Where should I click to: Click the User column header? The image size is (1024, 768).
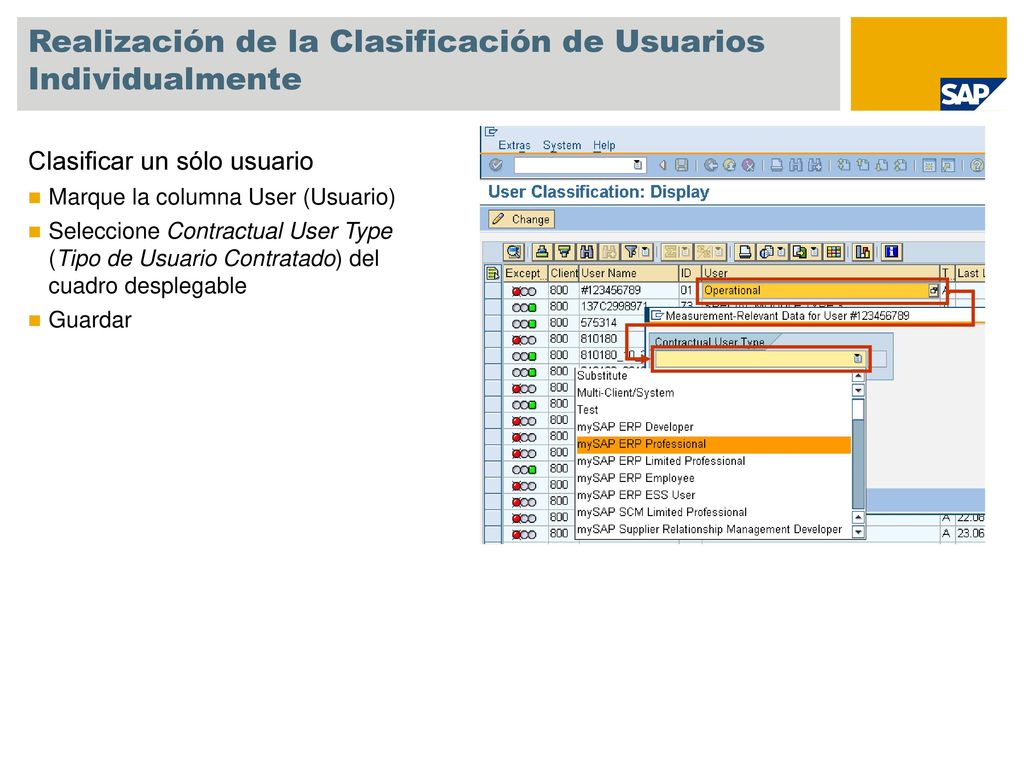coord(821,273)
